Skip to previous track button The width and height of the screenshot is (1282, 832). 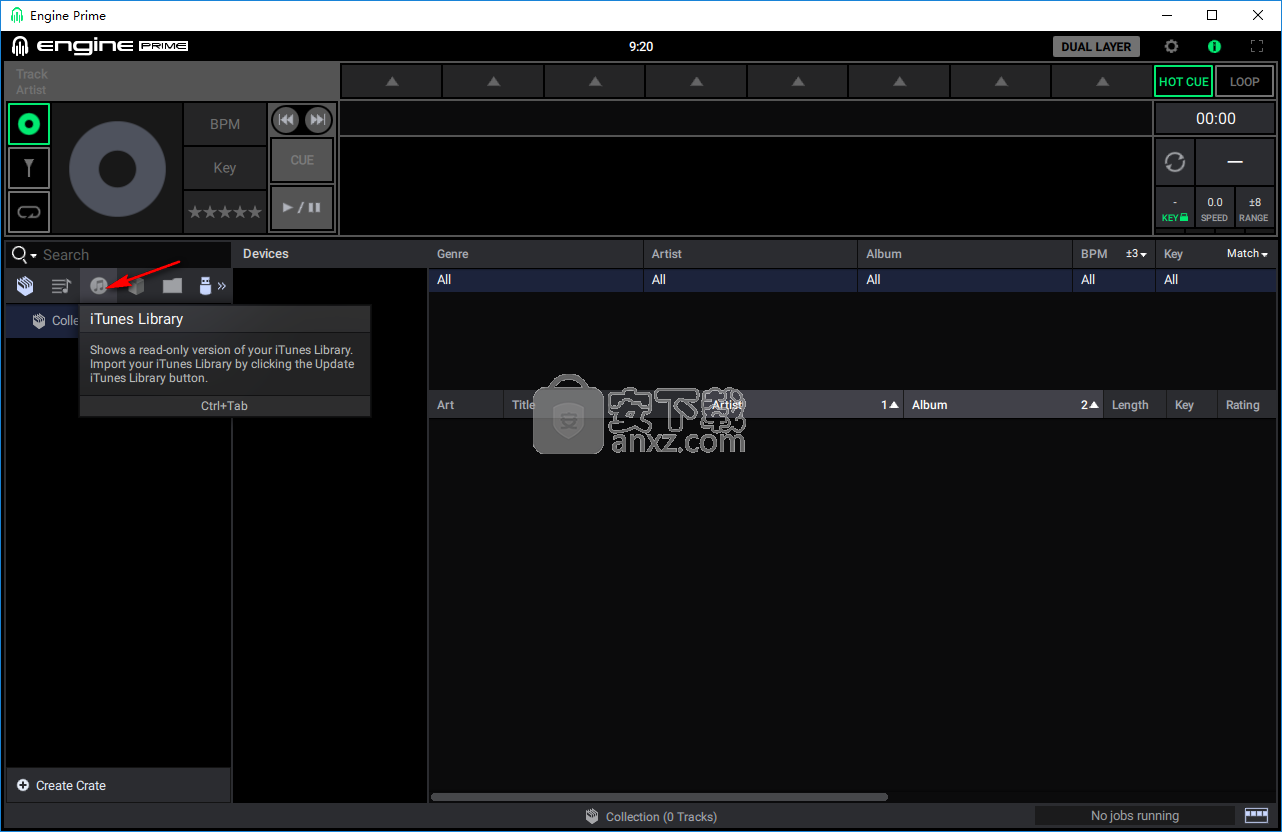point(286,120)
